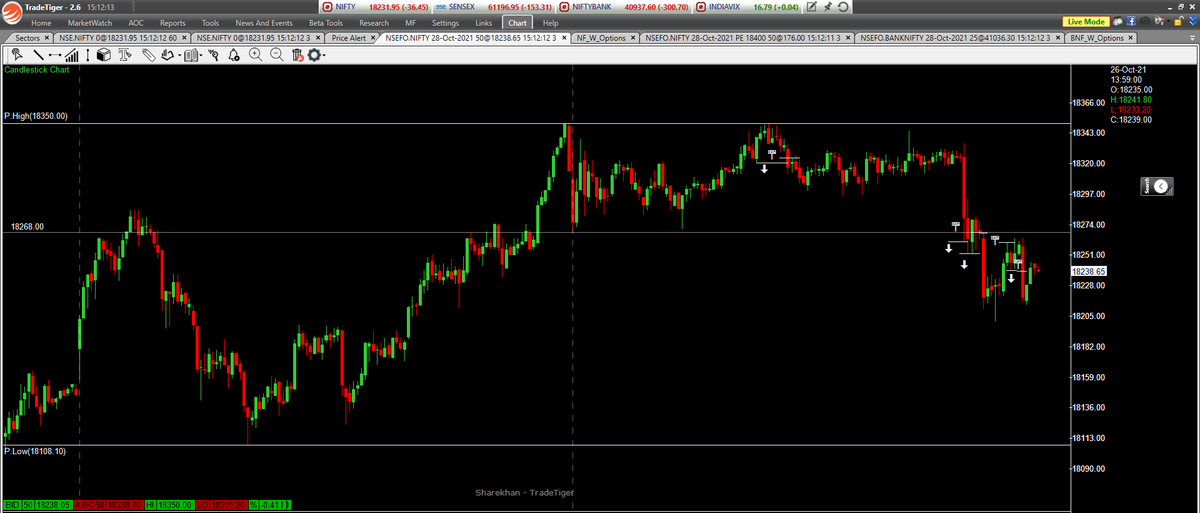The width and height of the screenshot is (1200, 513).
Task: Click the P.Low(18108.10) label
Action: [34, 452]
